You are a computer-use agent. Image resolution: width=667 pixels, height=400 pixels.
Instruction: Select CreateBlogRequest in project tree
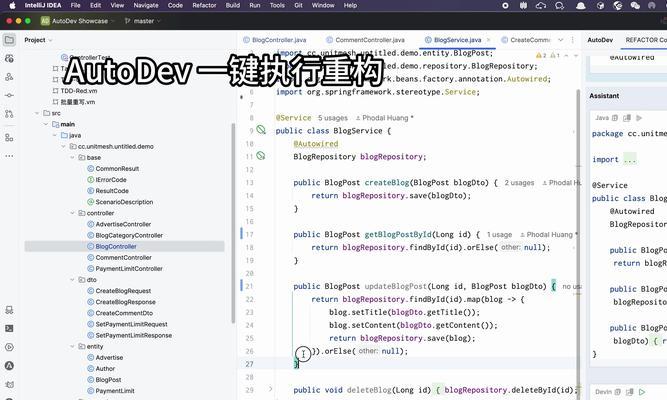coord(123,291)
